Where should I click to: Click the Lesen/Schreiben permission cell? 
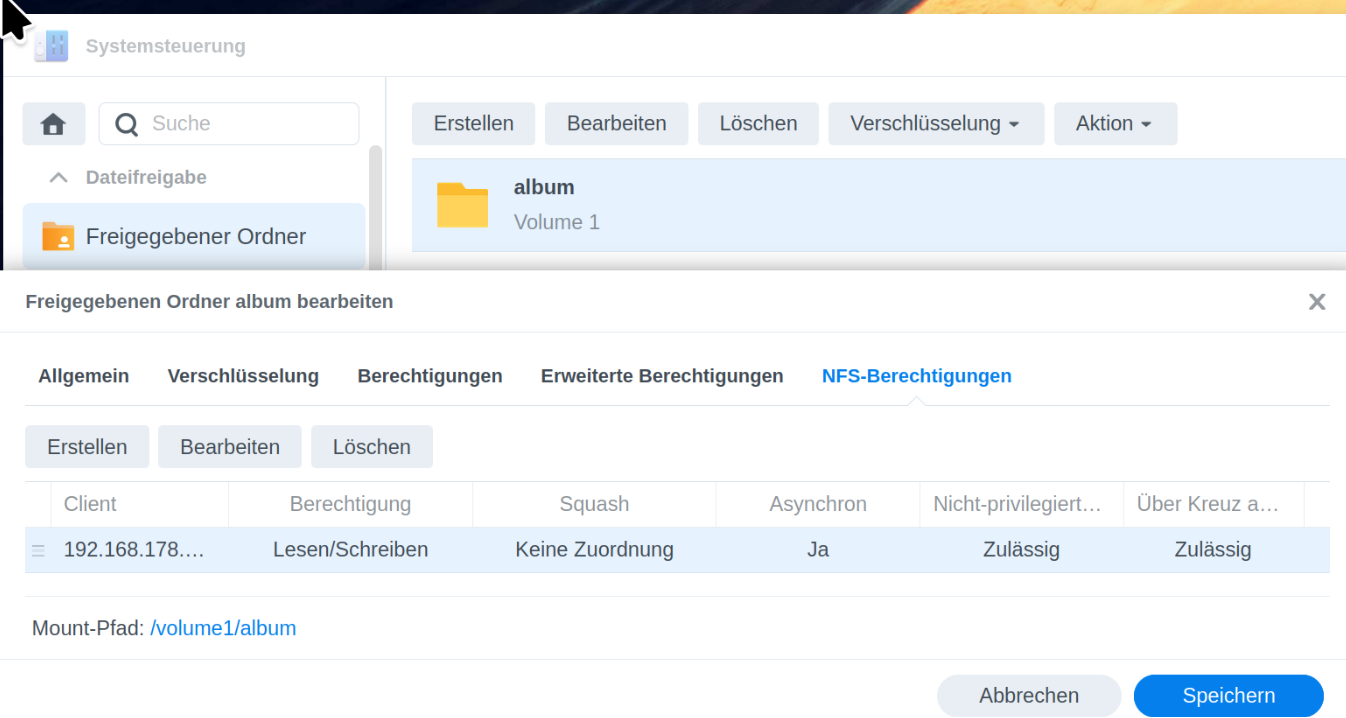pos(350,550)
